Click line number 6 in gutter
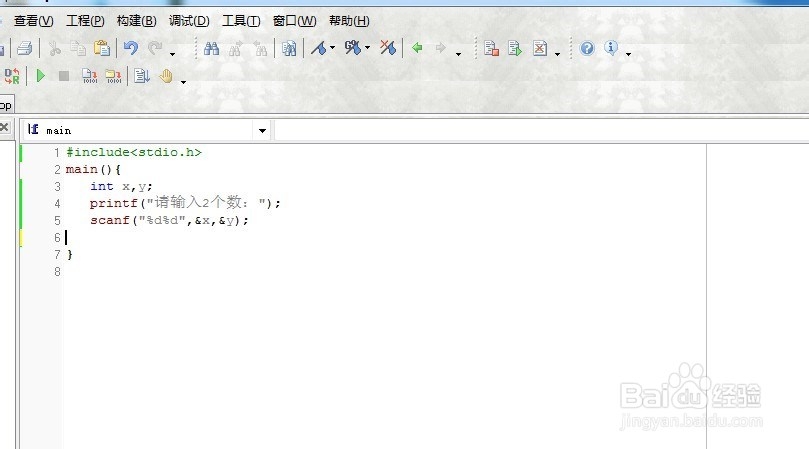 (x=57, y=238)
